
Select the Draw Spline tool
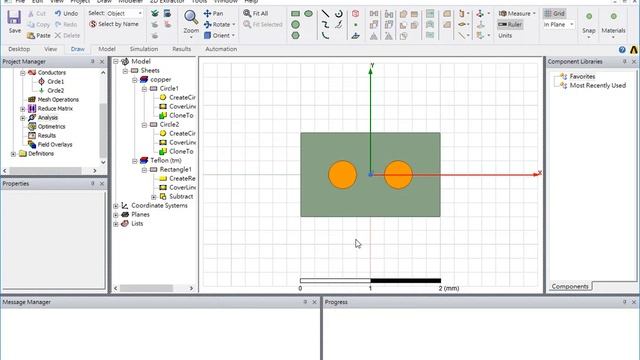coord(325,24)
